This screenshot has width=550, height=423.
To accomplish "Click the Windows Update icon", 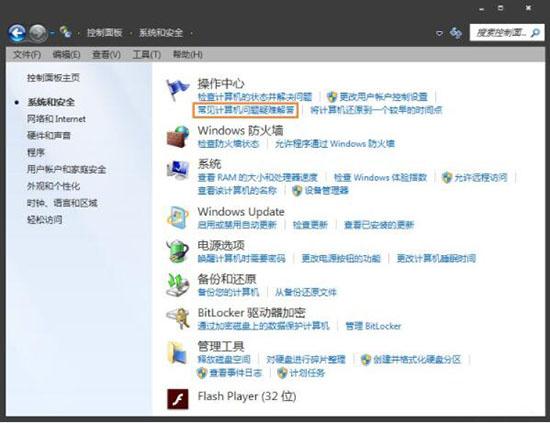I will pyautogui.click(x=177, y=218).
